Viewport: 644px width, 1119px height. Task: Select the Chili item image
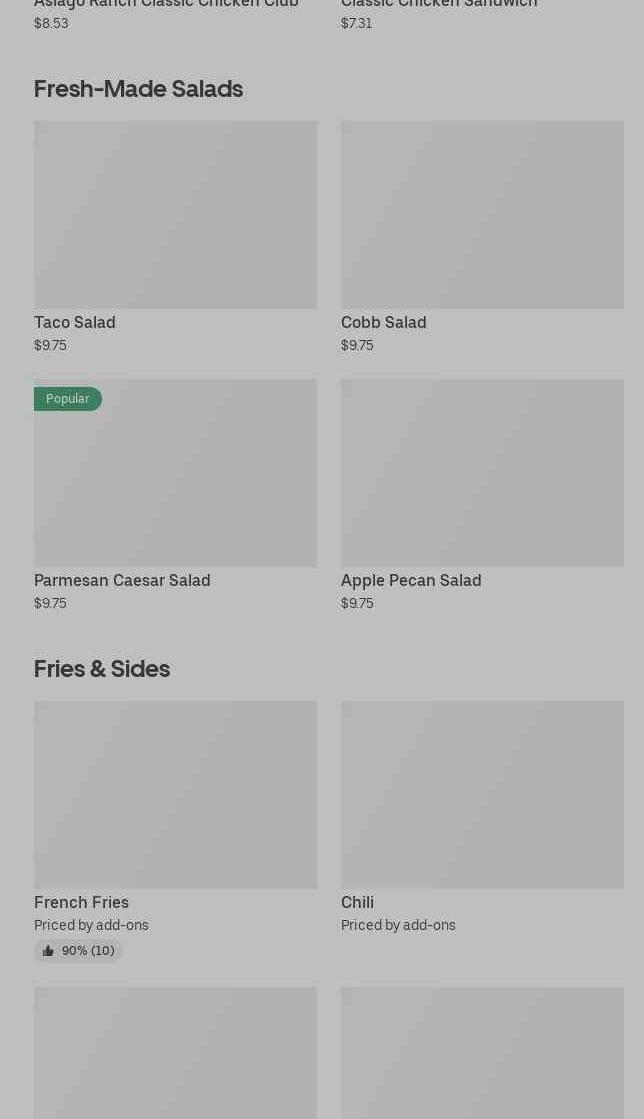[x=482, y=795]
